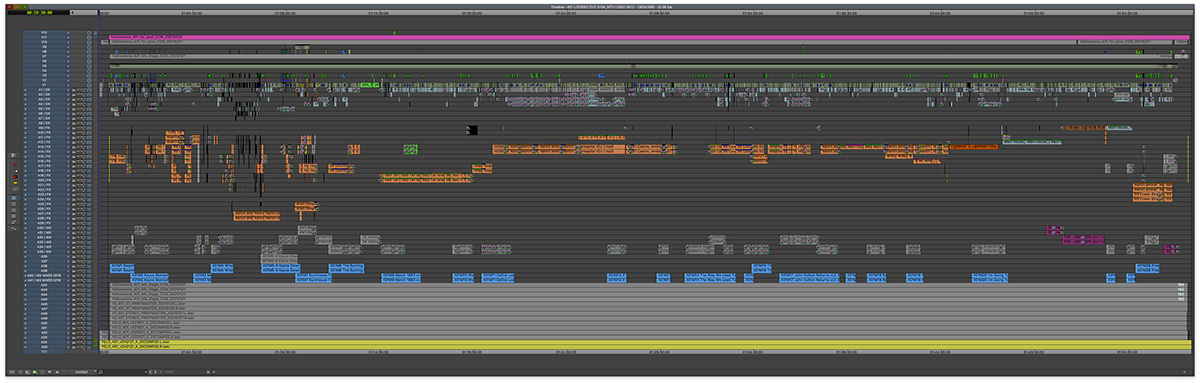Image resolution: width=1200 pixels, height=383 pixels.
Task: Select grey Yellowstone_401_Mix_Stage_CCM clip on V7
Action: [x=640, y=57]
